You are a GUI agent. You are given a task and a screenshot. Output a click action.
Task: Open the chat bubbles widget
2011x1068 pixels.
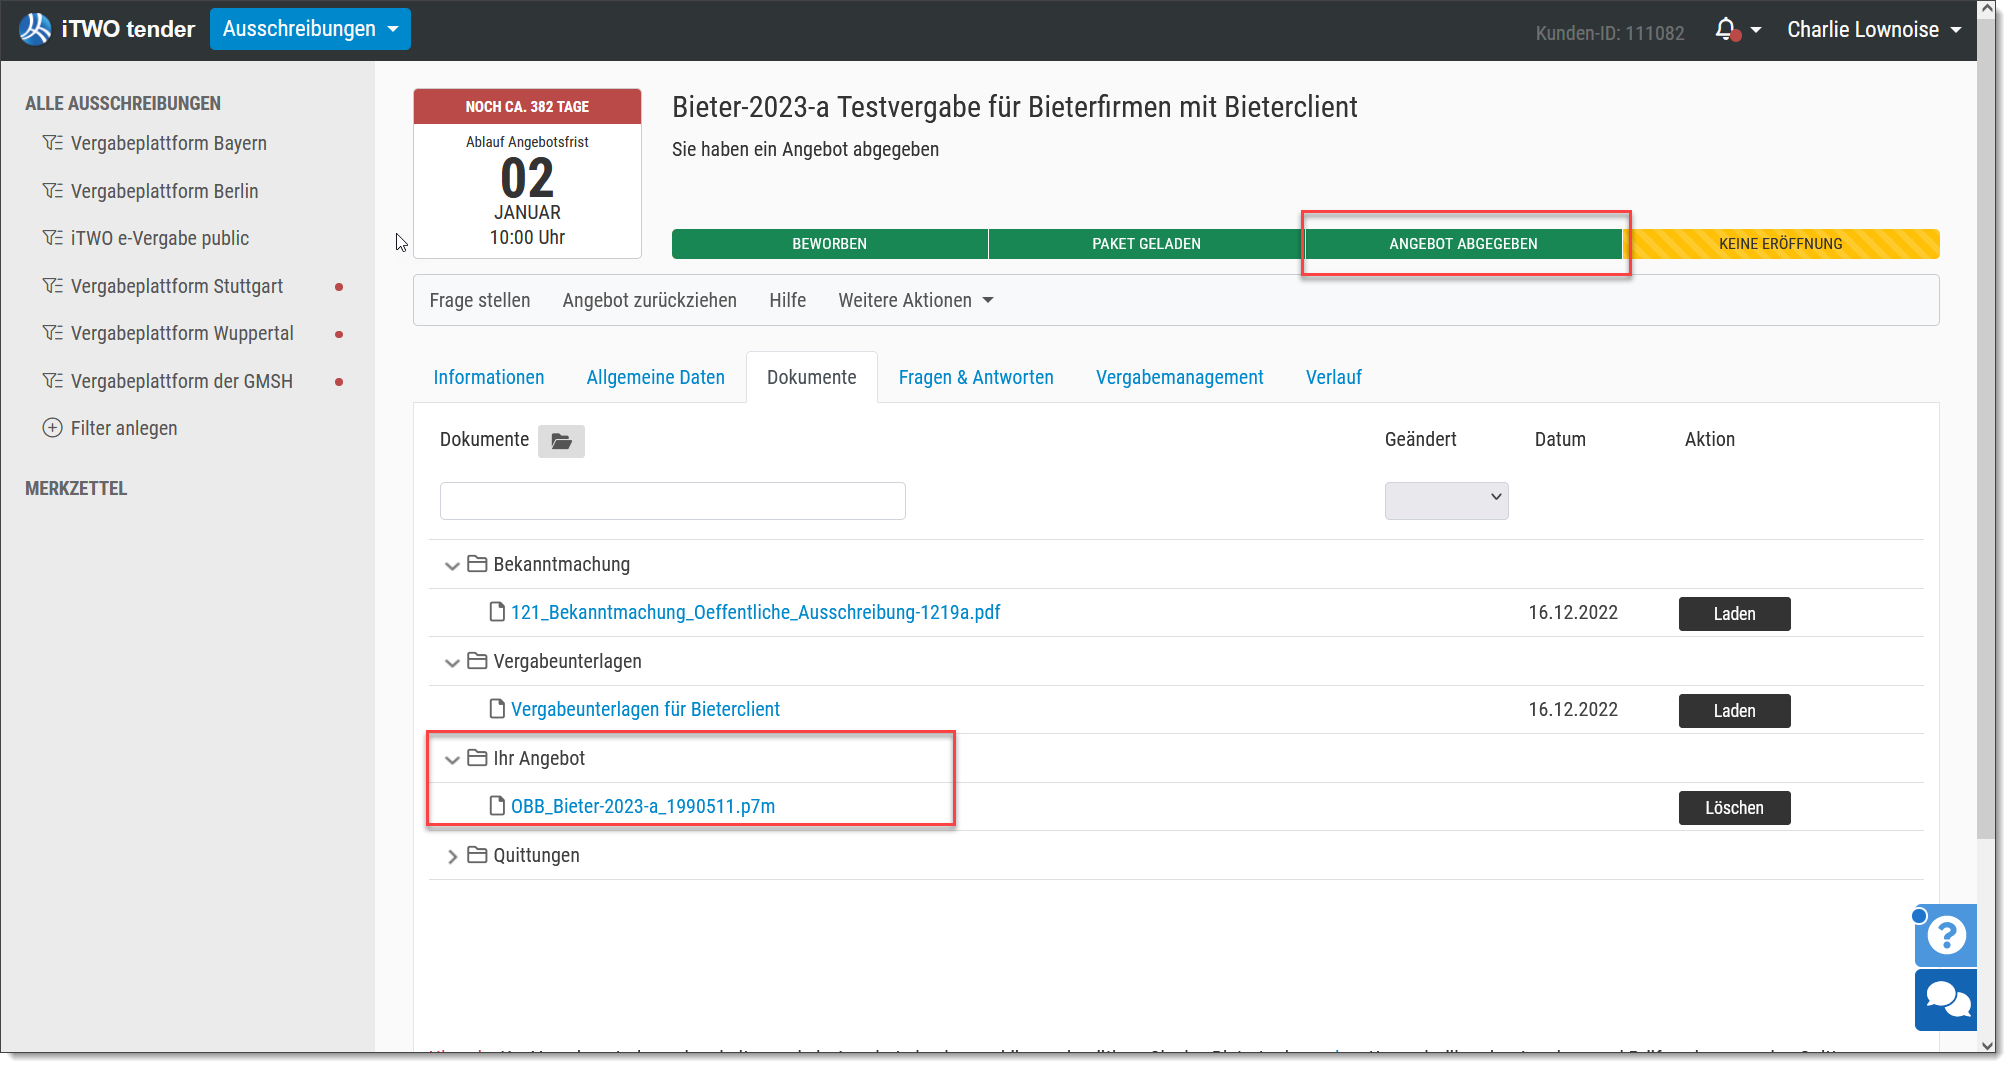[x=1946, y=999]
